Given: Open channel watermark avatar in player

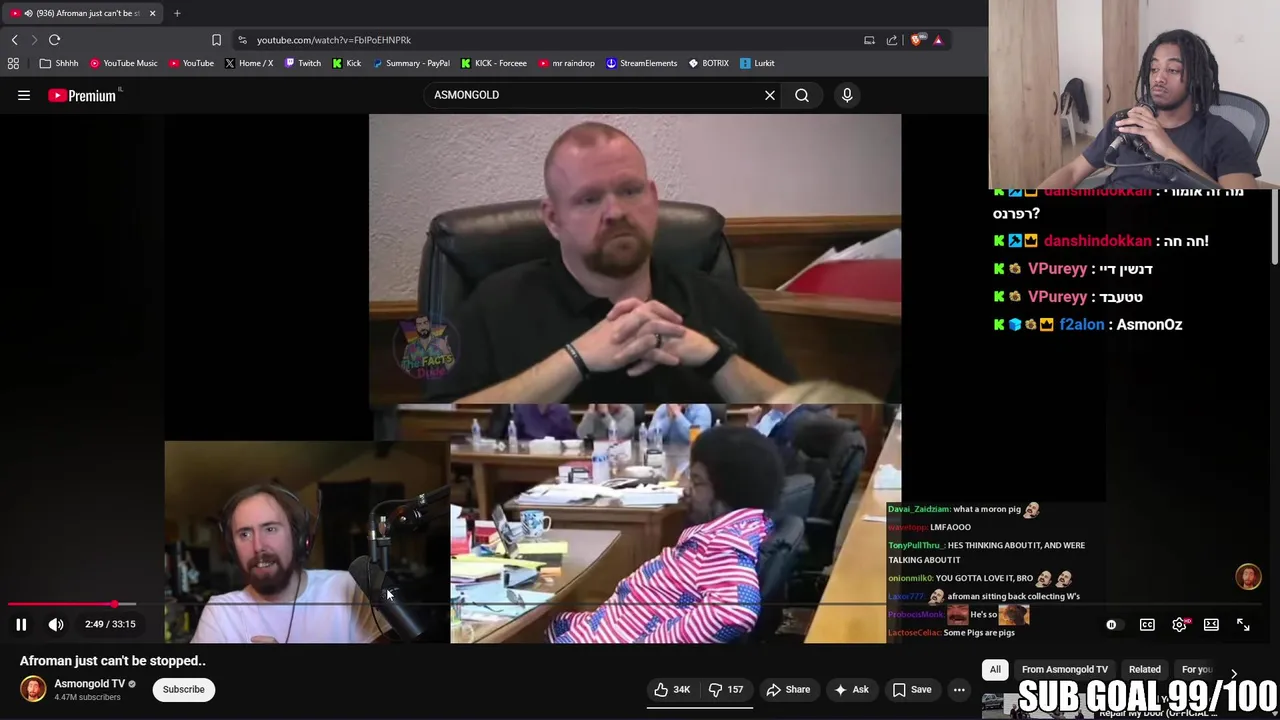Looking at the screenshot, I should [1248, 577].
